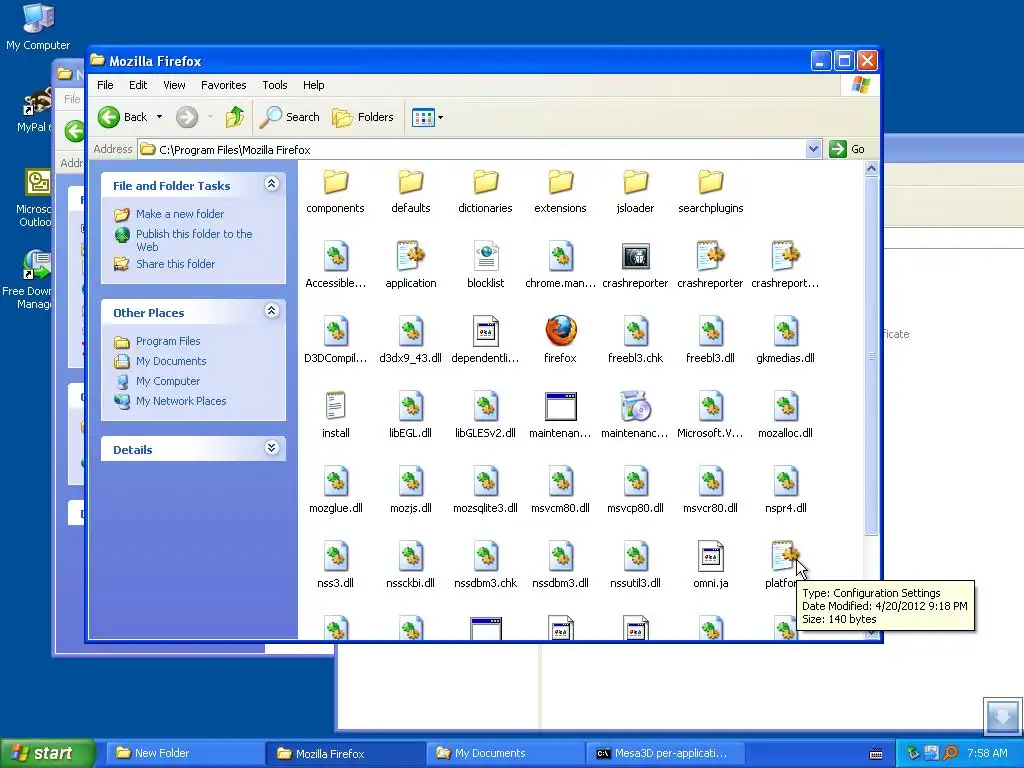The height and width of the screenshot is (768, 1024).
Task: Select the application settings file
Action: [411, 265]
